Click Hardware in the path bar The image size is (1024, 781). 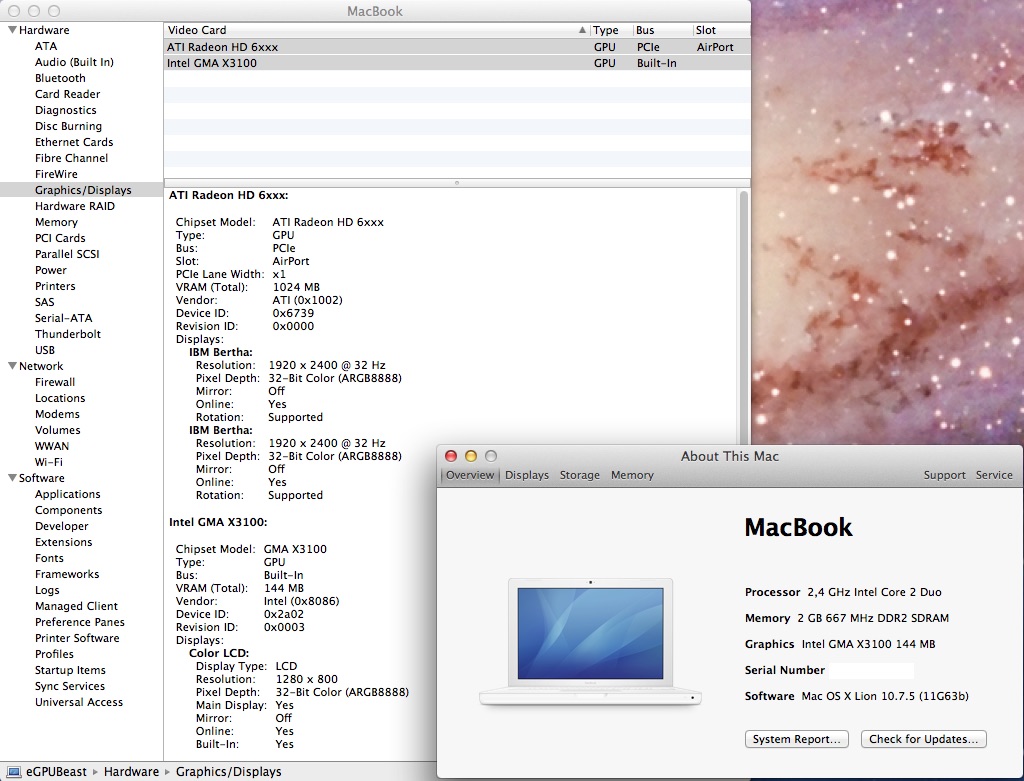click(131, 772)
